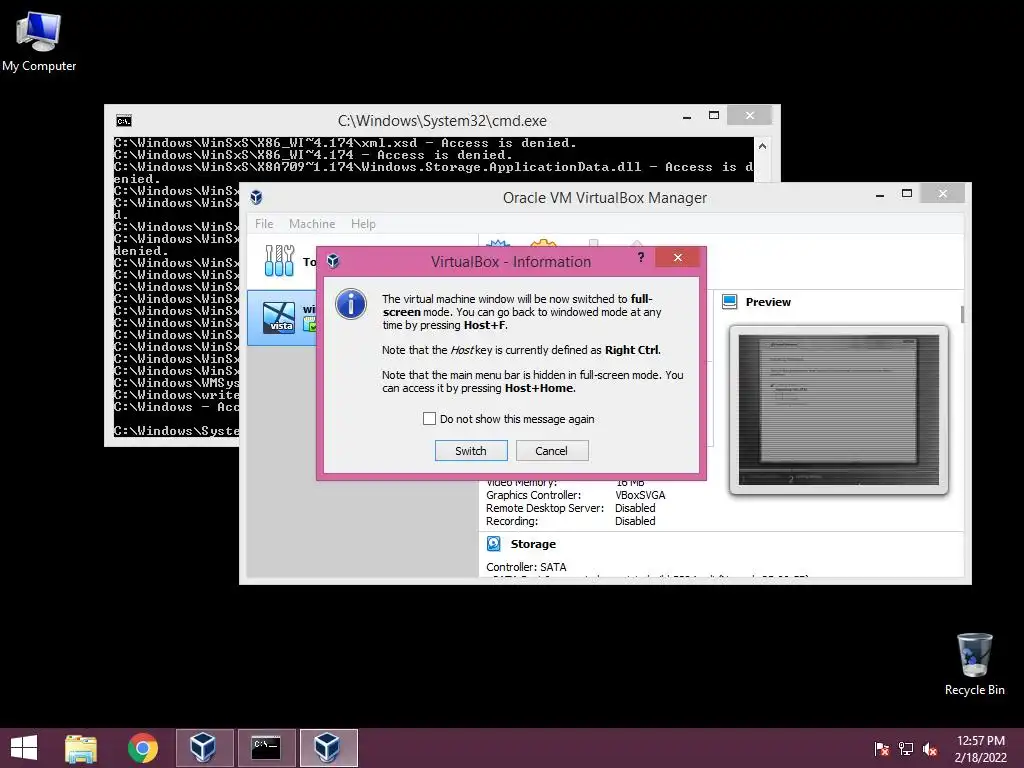Minimize the cmd.exe window

[x=686, y=117]
